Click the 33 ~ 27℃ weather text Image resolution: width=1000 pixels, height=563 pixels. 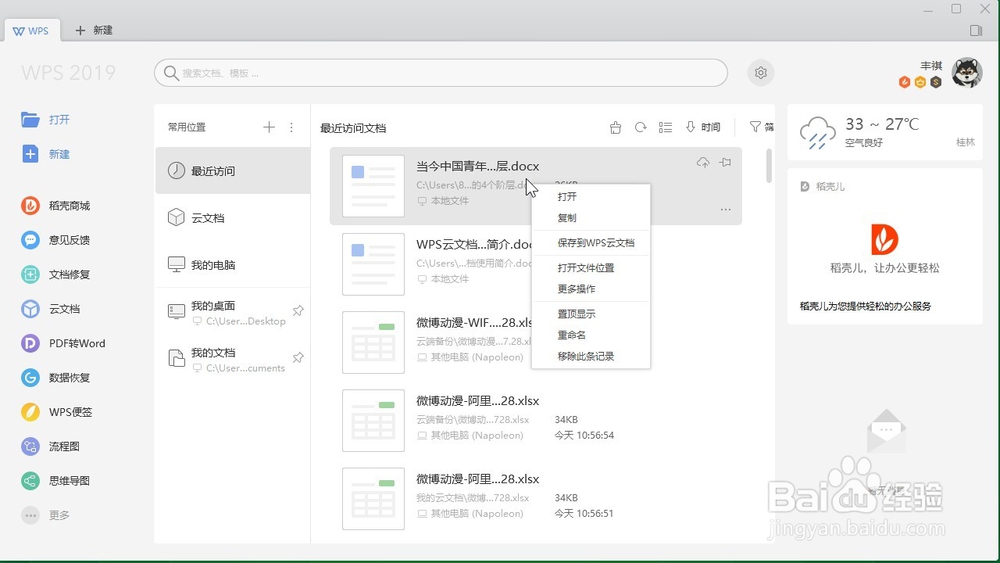[x=882, y=124]
